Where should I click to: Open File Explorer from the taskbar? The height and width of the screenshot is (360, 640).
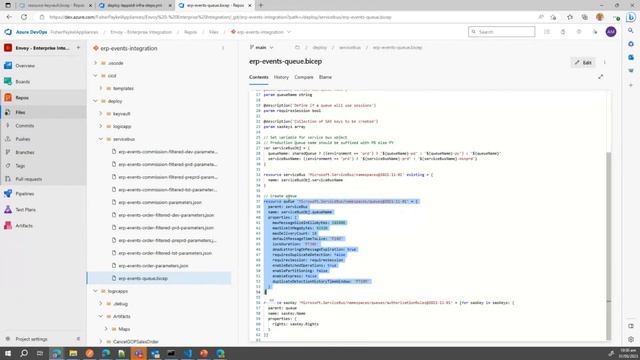point(73,353)
